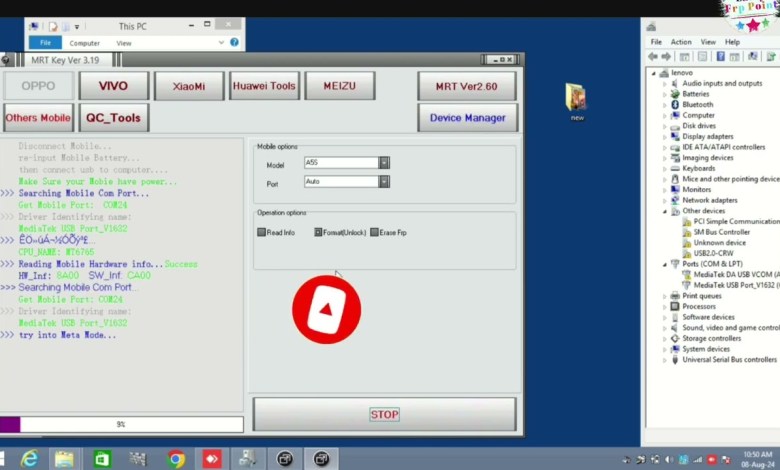This screenshot has width=780, height=470.
Task: Click the help icon in This PC window
Action: click(234, 43)
